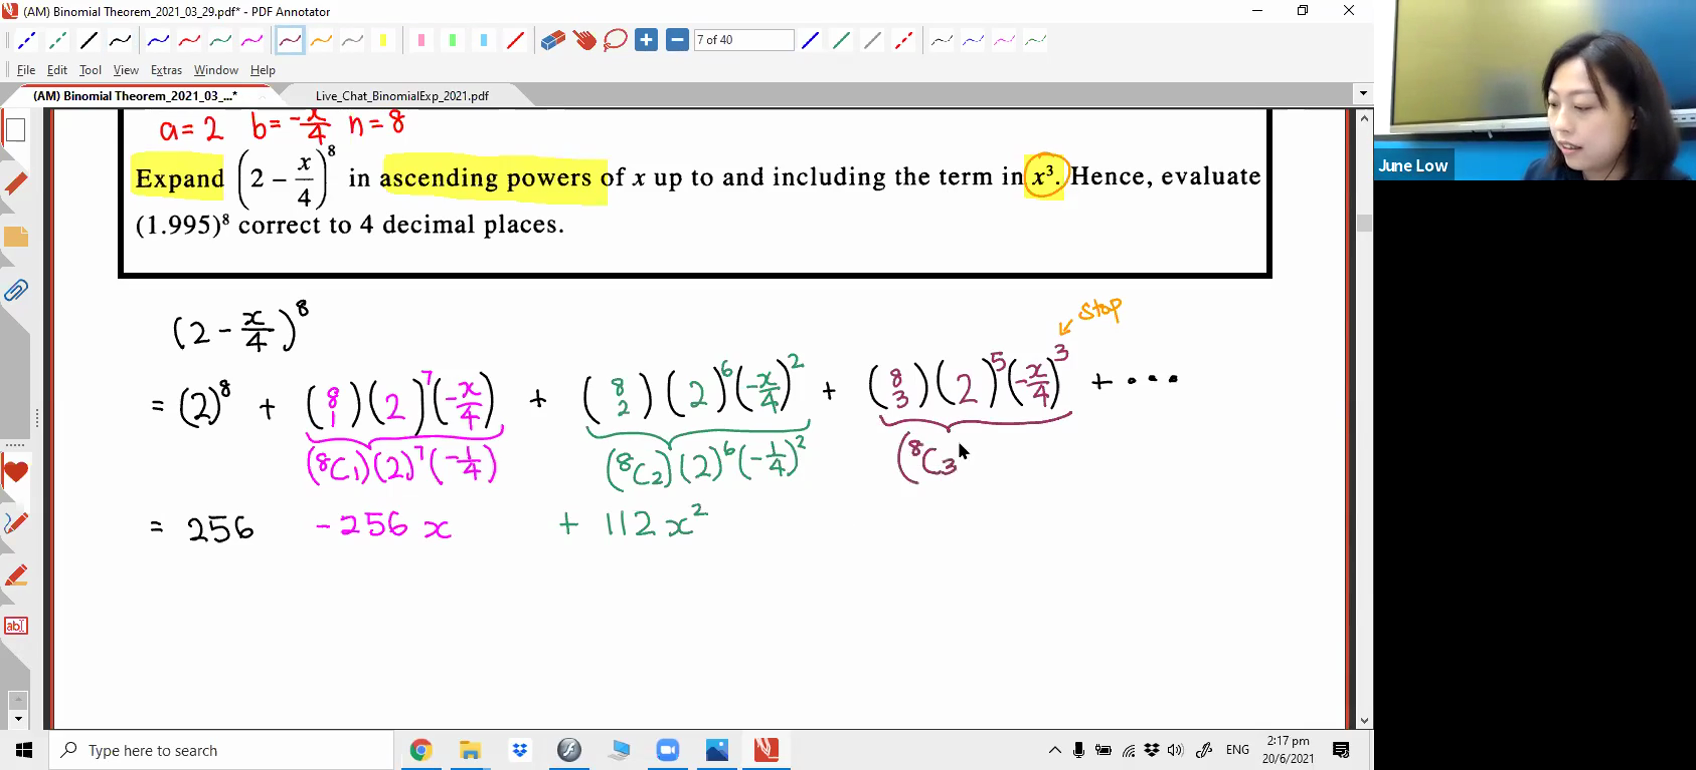Select the black freehand pen
Image resolution: width=1696 pixels, height=770 pixels.
[x=119, y=41]
